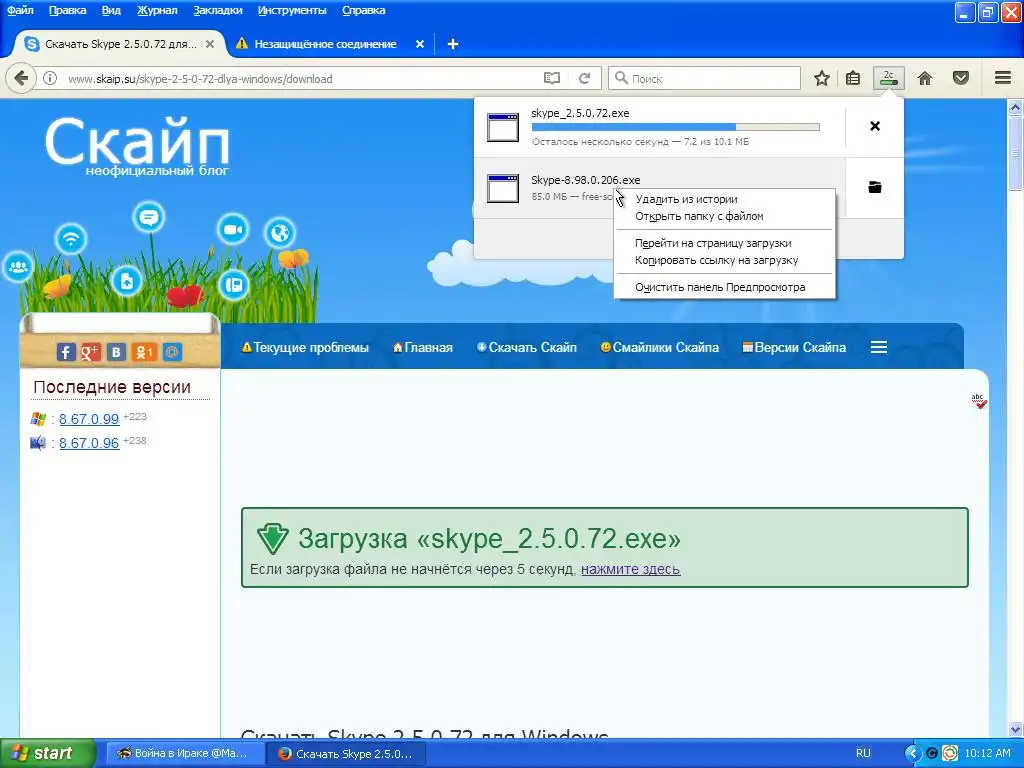Viewport: 1024px width, 768px height.
Task: Click the downloads toolbar button
Action: [x=888, y=78]
